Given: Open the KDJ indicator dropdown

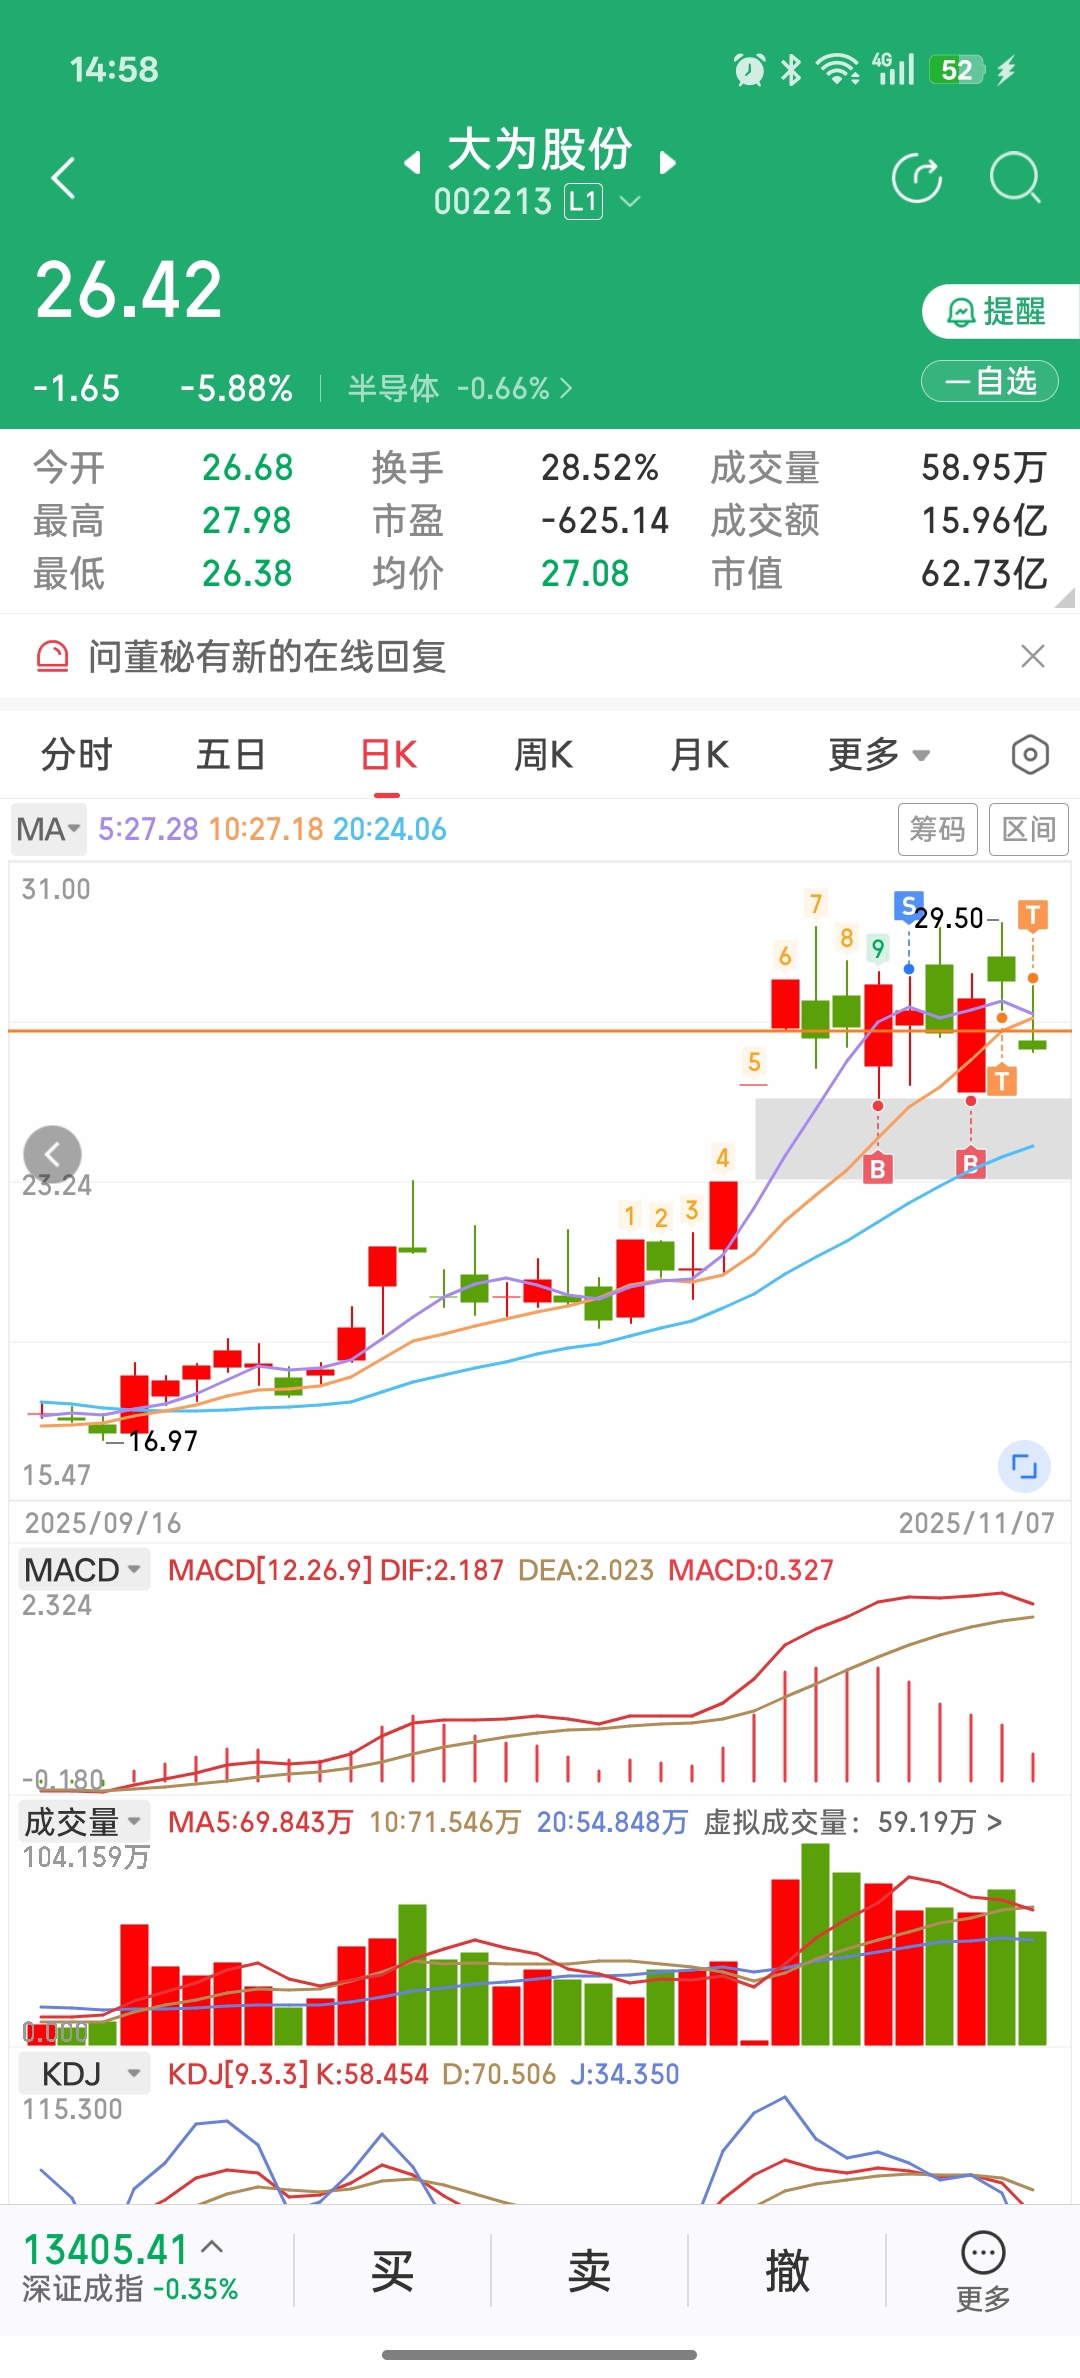Looking at the screenshot, I should coord(84,2074).
